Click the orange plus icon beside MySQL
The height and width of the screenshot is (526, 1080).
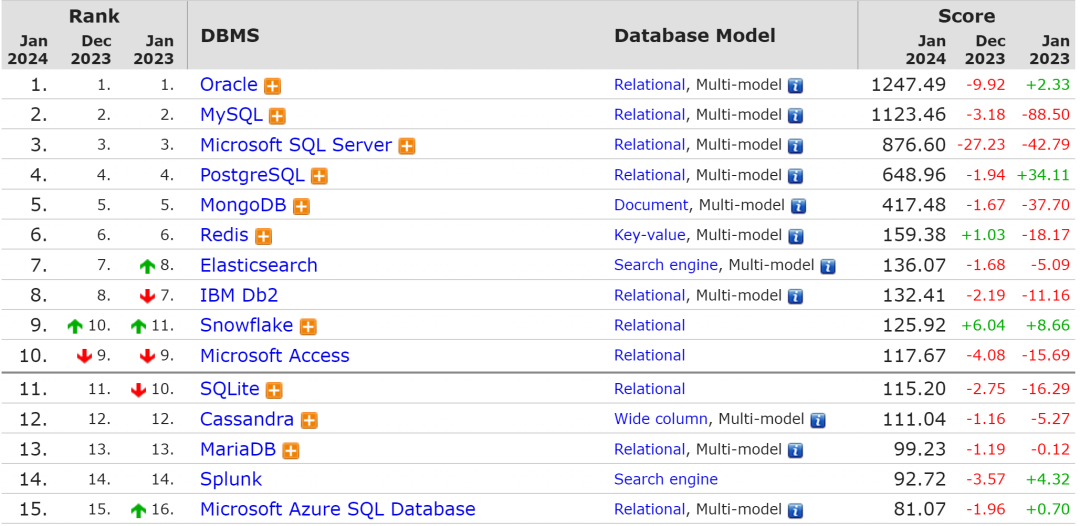coord(277,116)
